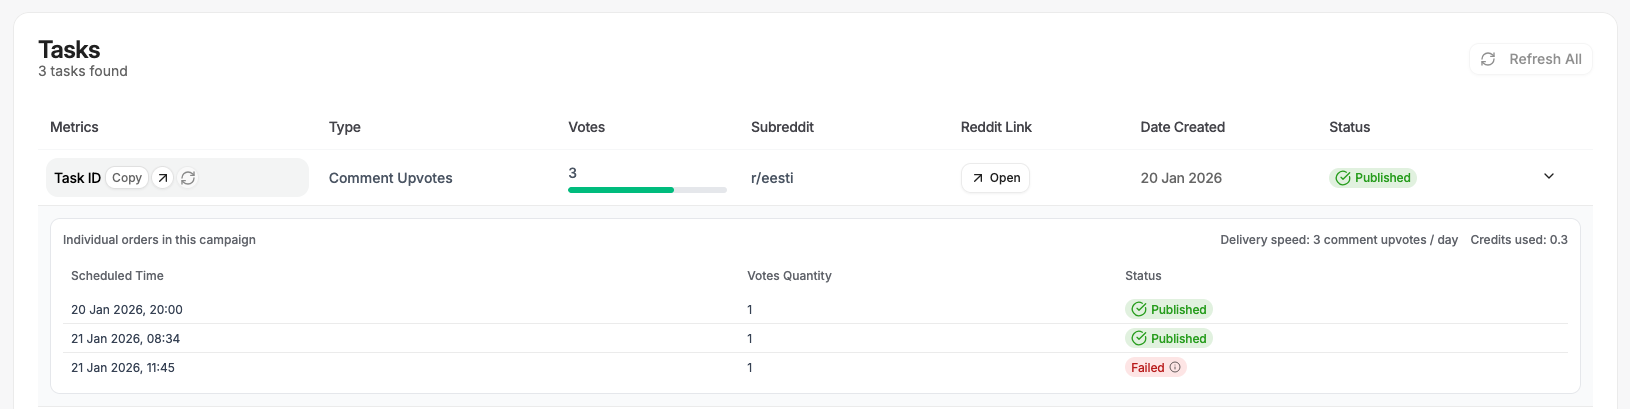Collapse the task row using the chevron
Screen dimensions: 1630x409
[1548, 177]
